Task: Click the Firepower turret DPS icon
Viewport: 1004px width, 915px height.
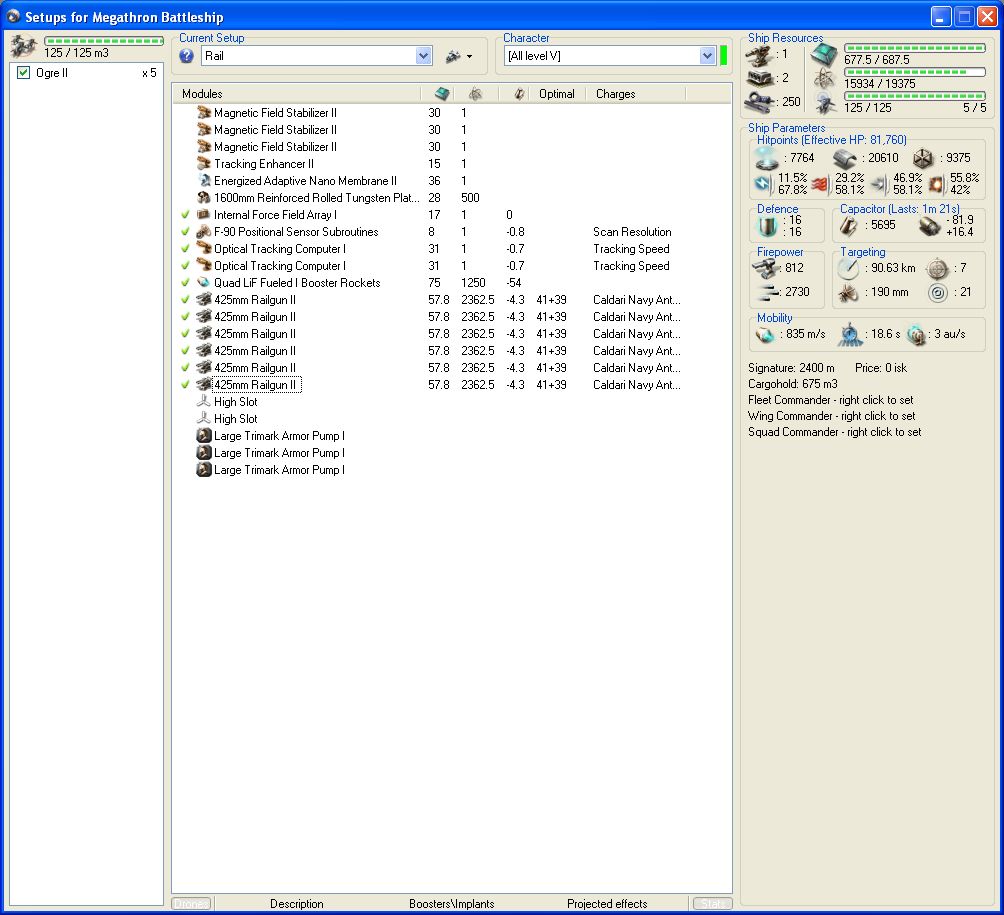Action: pyautogui.click(x=766, y=268)
